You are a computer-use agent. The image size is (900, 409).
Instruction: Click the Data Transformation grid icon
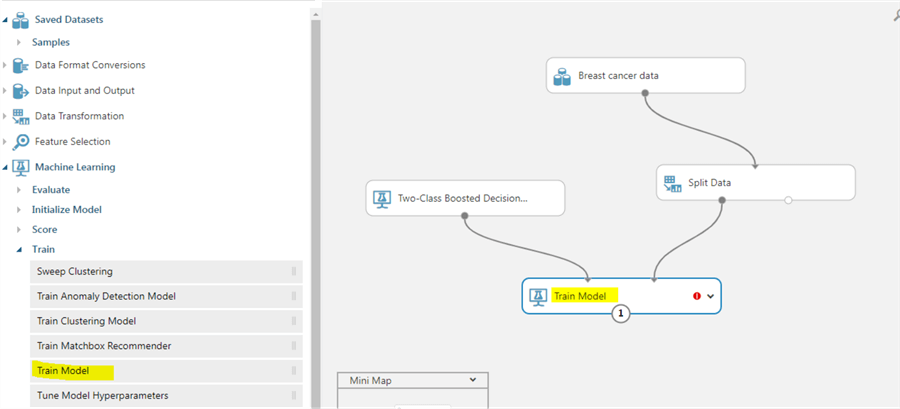(x=21, y=116)
